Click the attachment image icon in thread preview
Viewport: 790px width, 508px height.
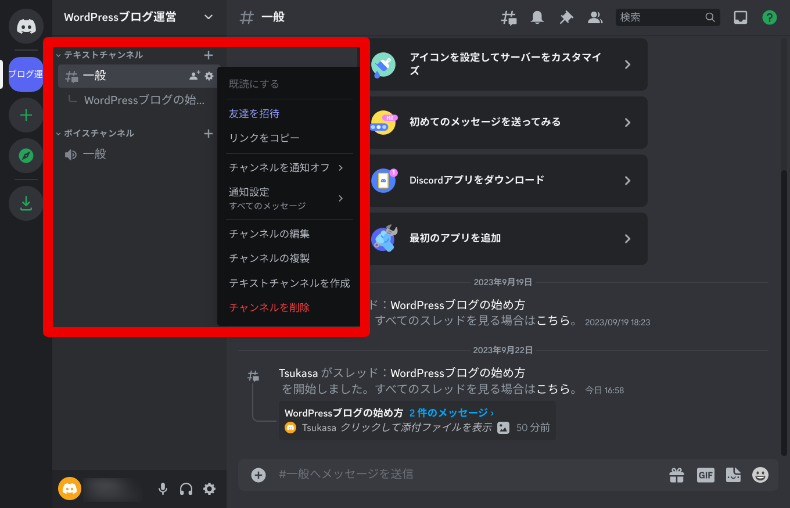pyautogui.click(x=503, y=428)
